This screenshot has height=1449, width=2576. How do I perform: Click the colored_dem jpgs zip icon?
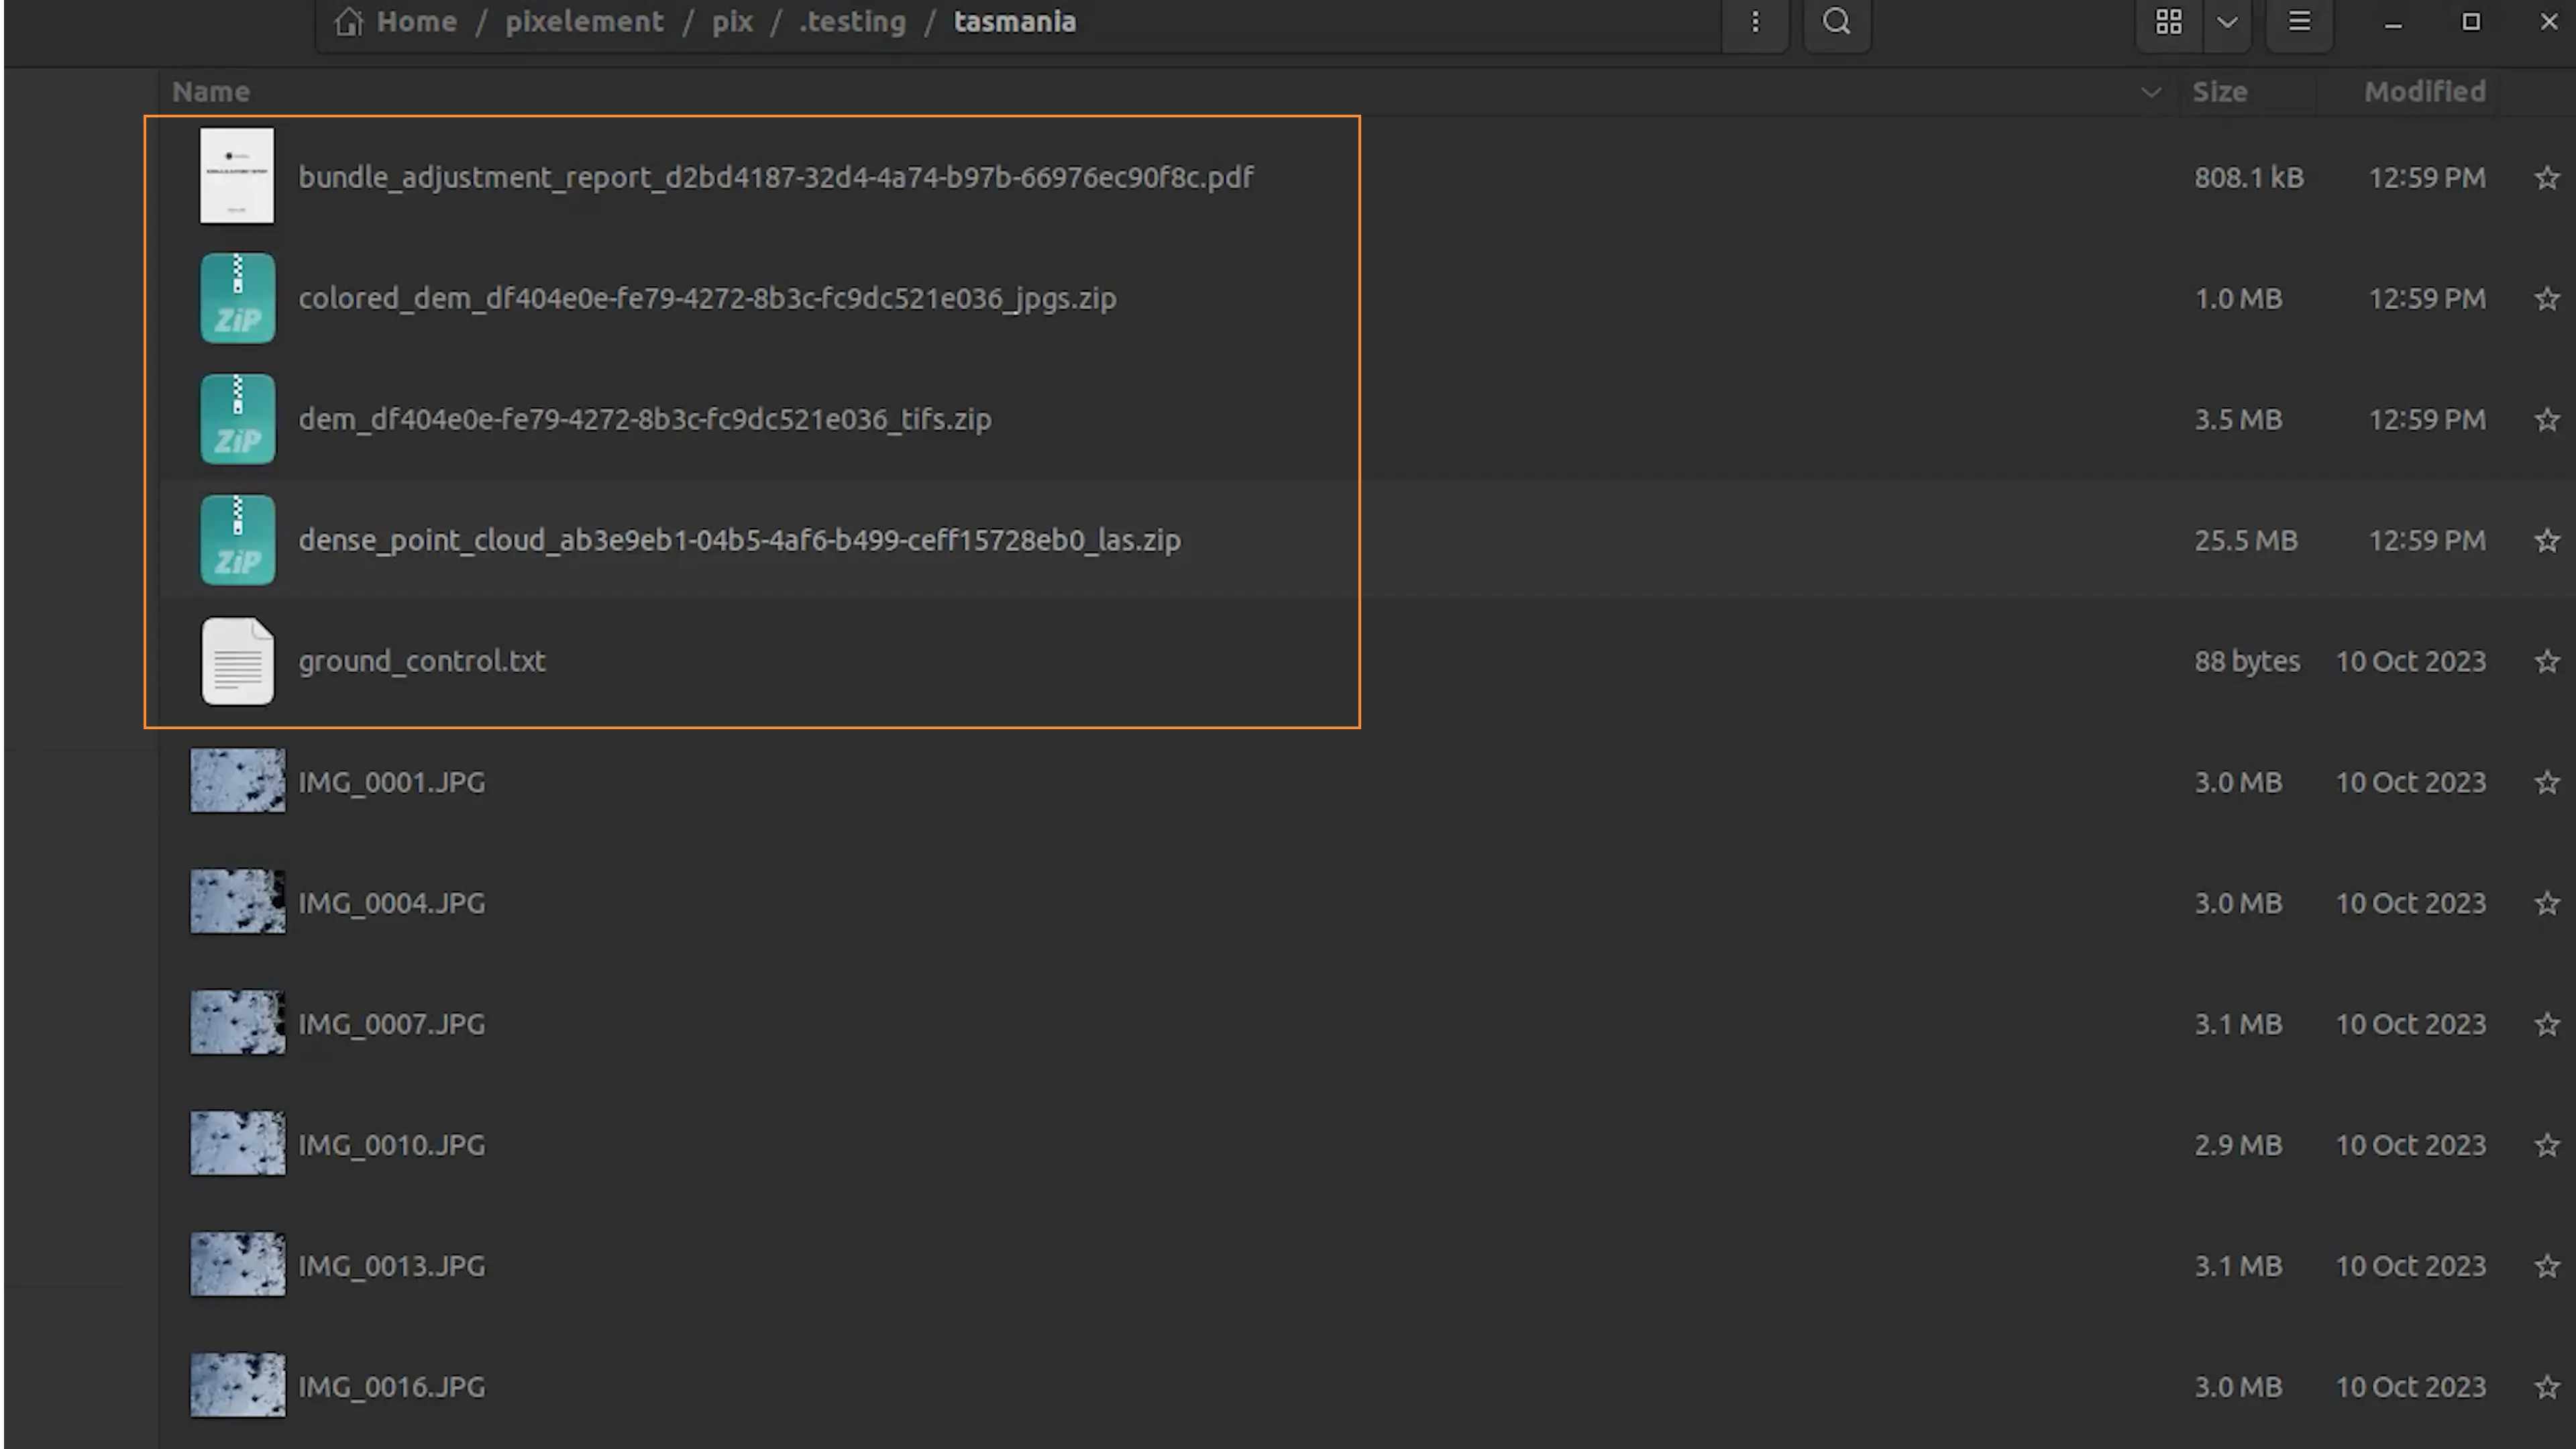[x=237, y=298]
